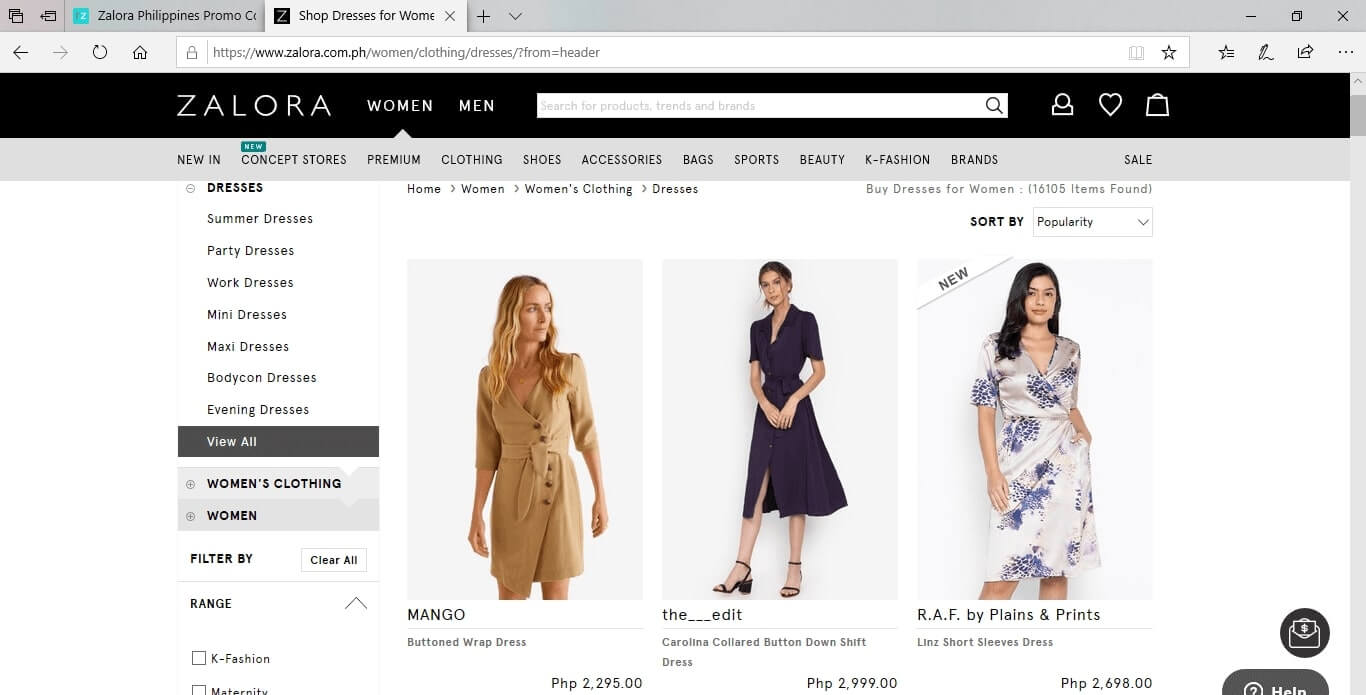The height and width of the screenshot is (695, 1366).
Task: Open the SPORTS menu
Action: click(x=756, y=159)
